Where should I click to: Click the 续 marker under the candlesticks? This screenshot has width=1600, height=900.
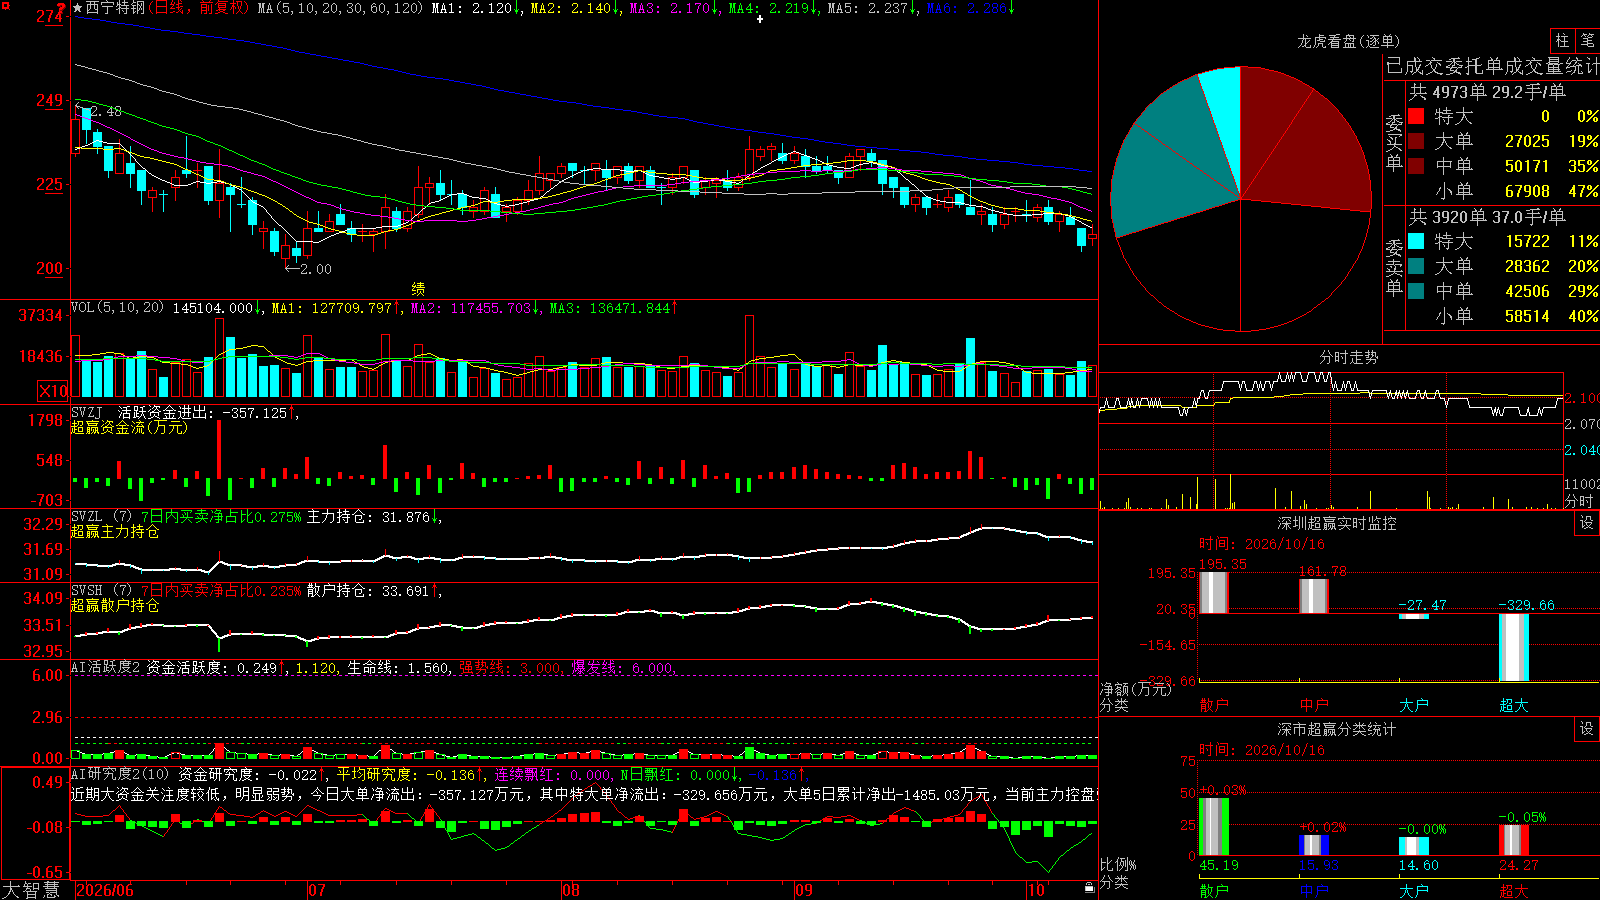tap(418, 288)
